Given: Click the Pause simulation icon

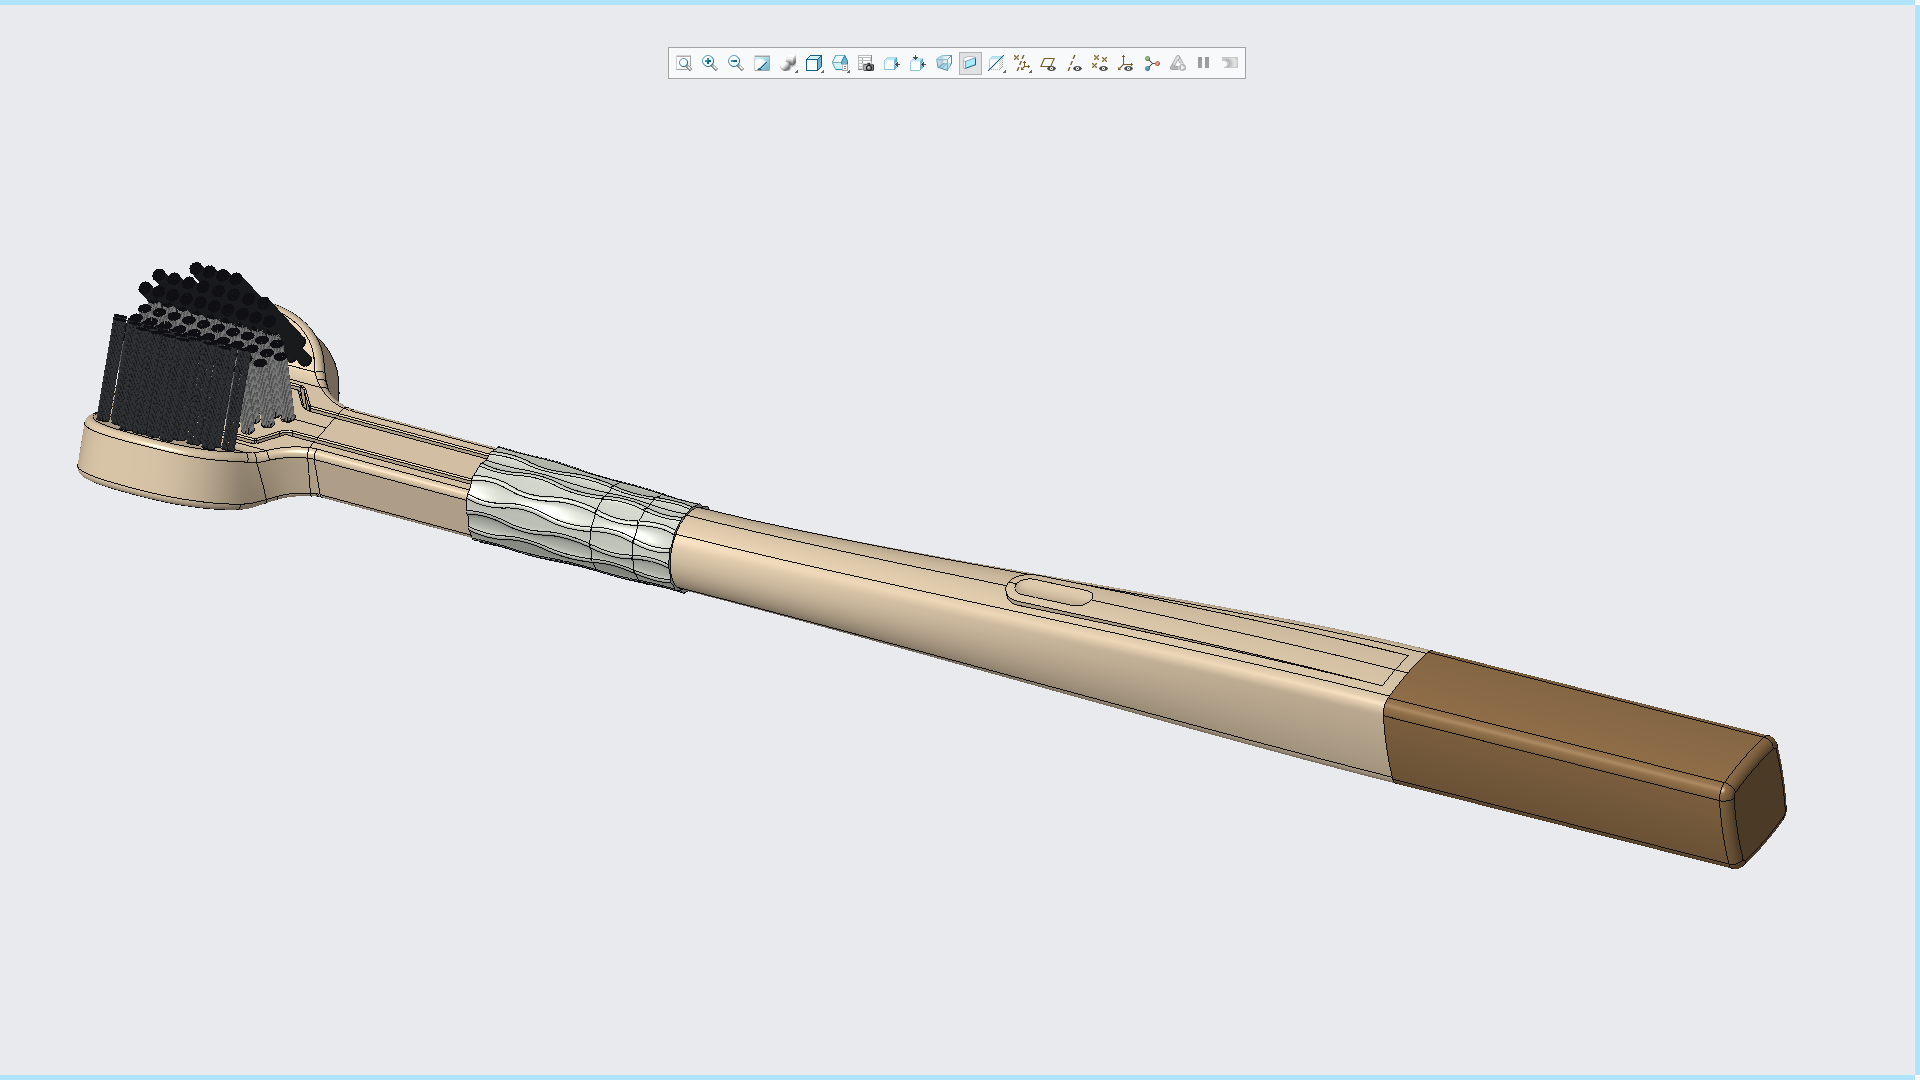Looking at the screenshot, I should tap(1204, 63).
